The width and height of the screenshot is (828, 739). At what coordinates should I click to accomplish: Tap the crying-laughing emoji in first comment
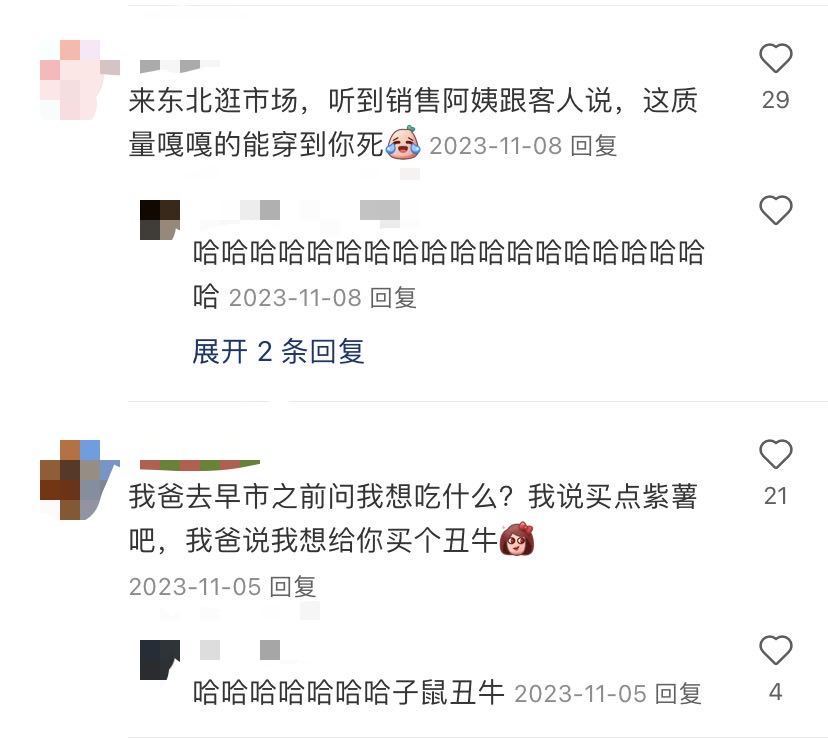click(403, 143)
